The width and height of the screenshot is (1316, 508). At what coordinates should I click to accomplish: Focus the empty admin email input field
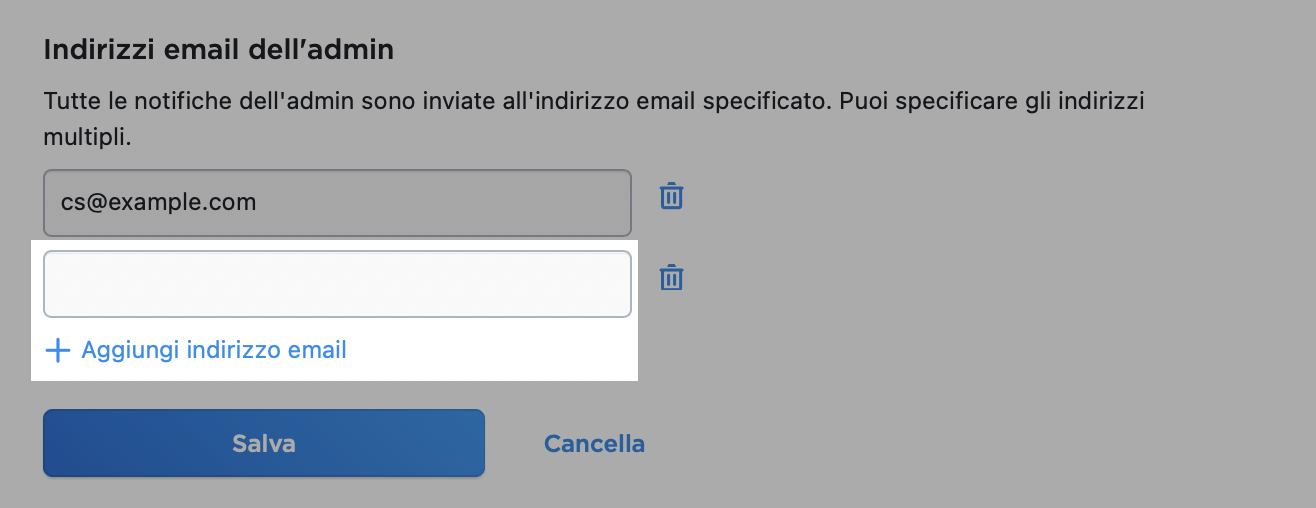coord(337,284)
